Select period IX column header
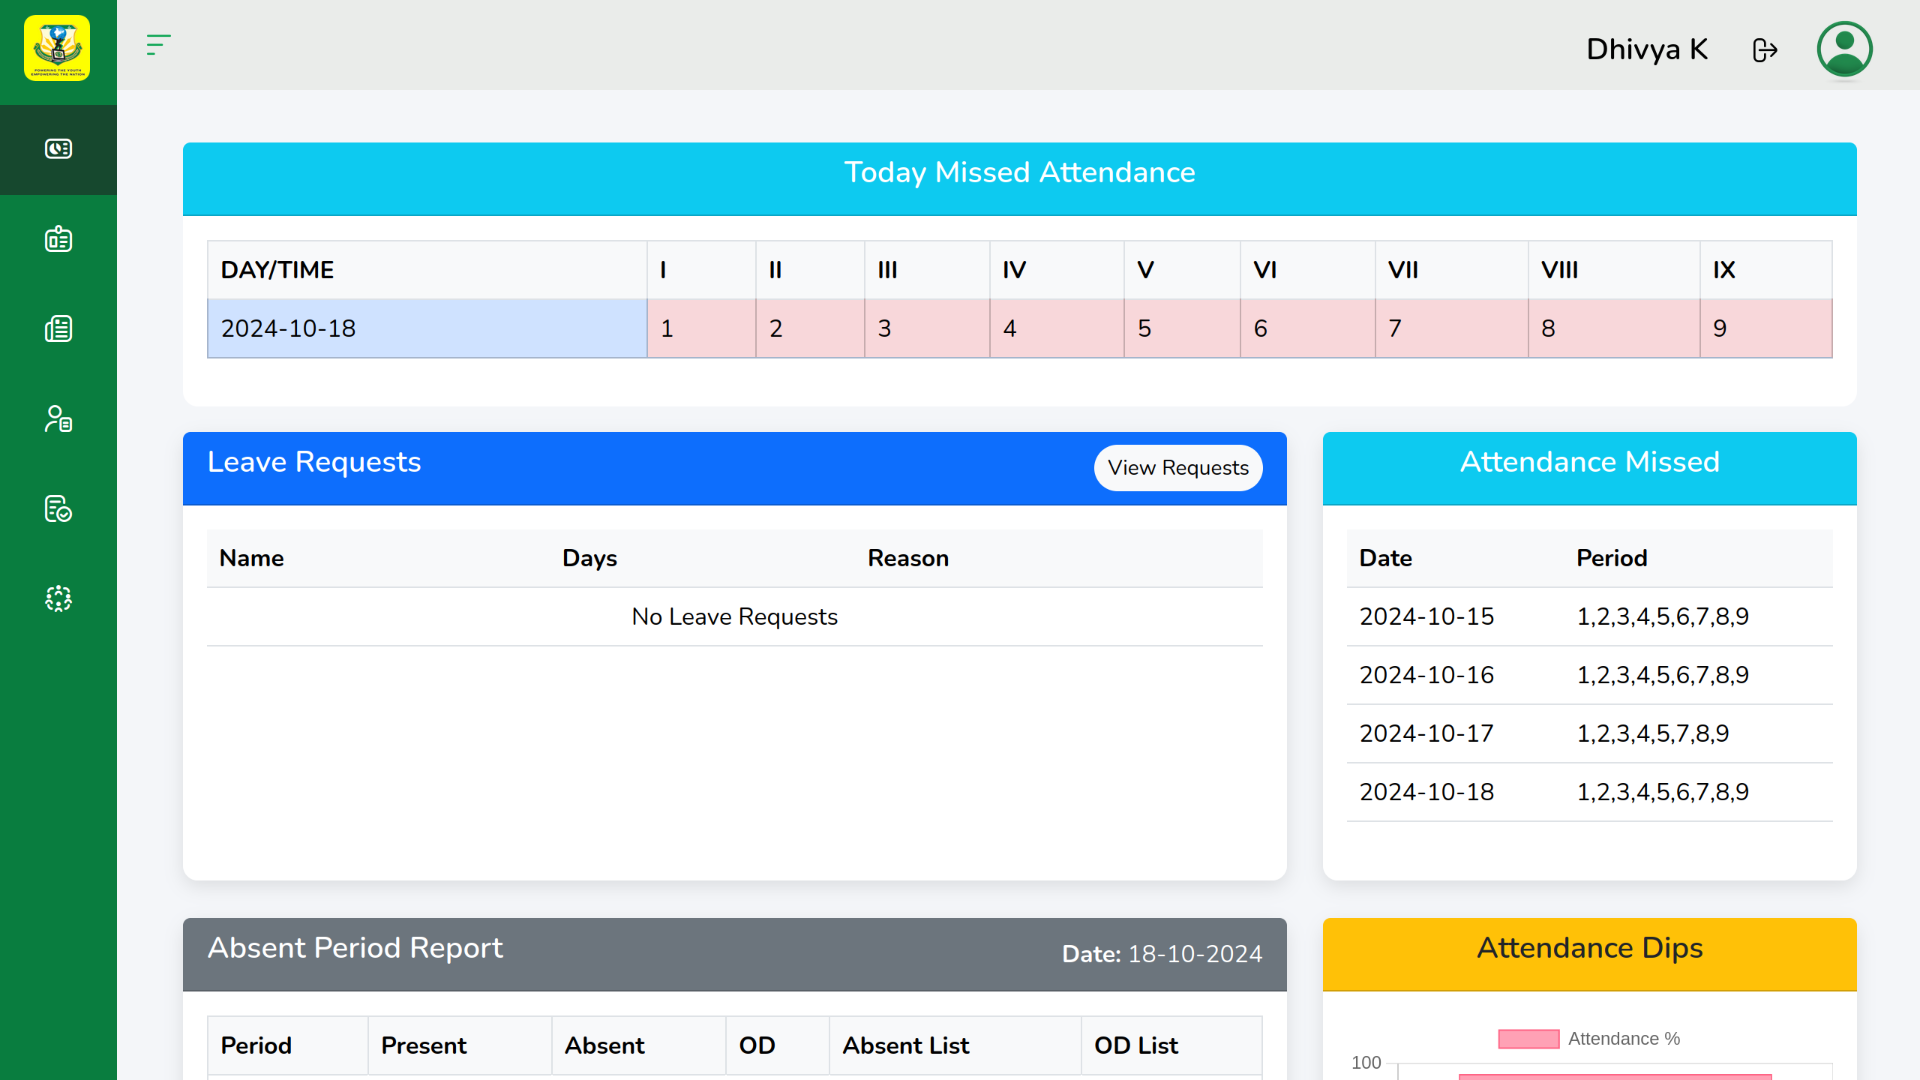The width and height of the screenshot is (1920, 1080). (x=1724, y=269)
